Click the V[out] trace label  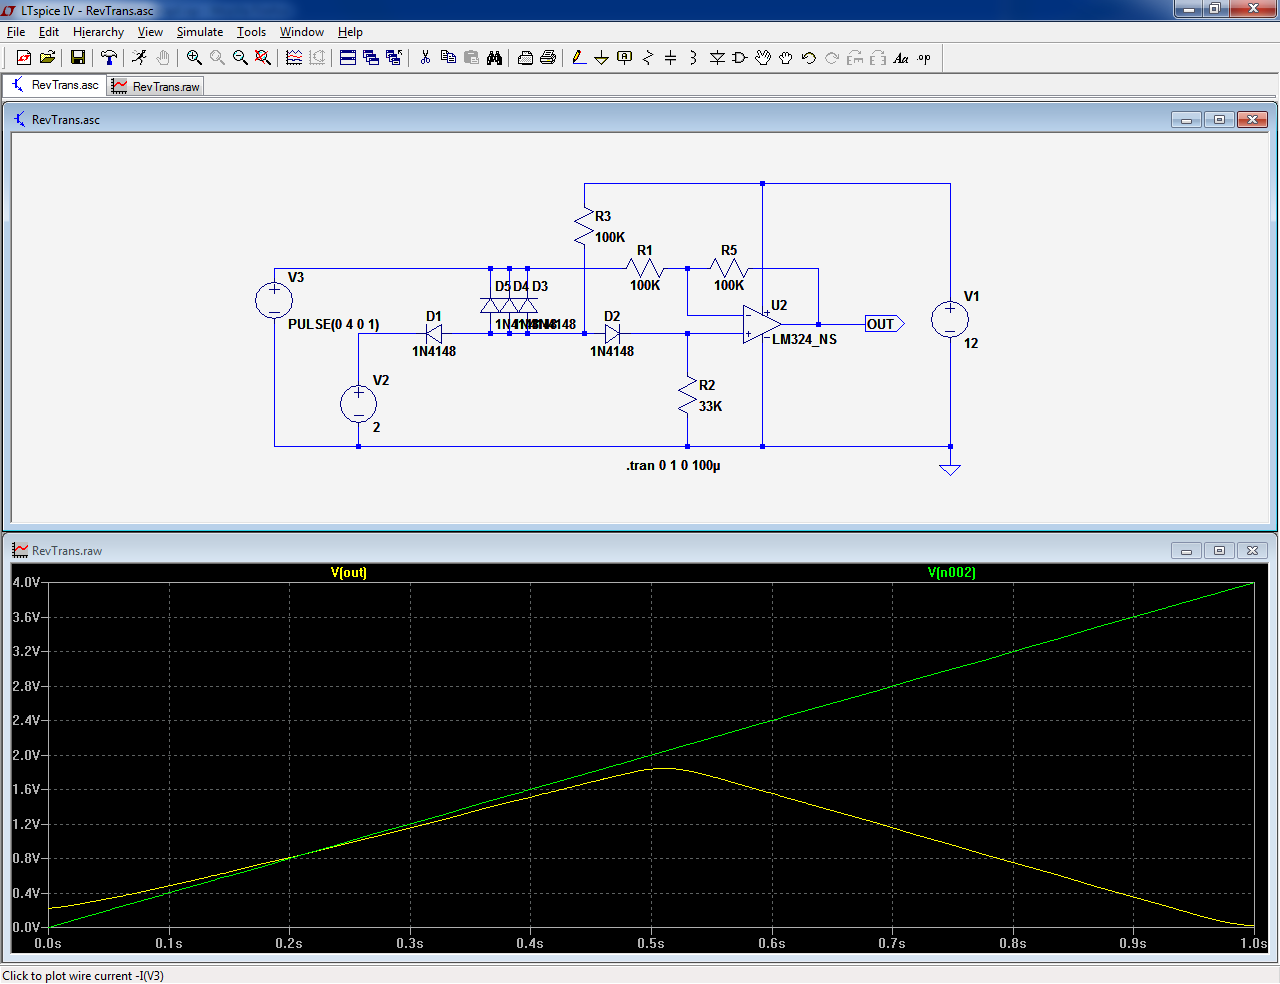pos(349,573)
